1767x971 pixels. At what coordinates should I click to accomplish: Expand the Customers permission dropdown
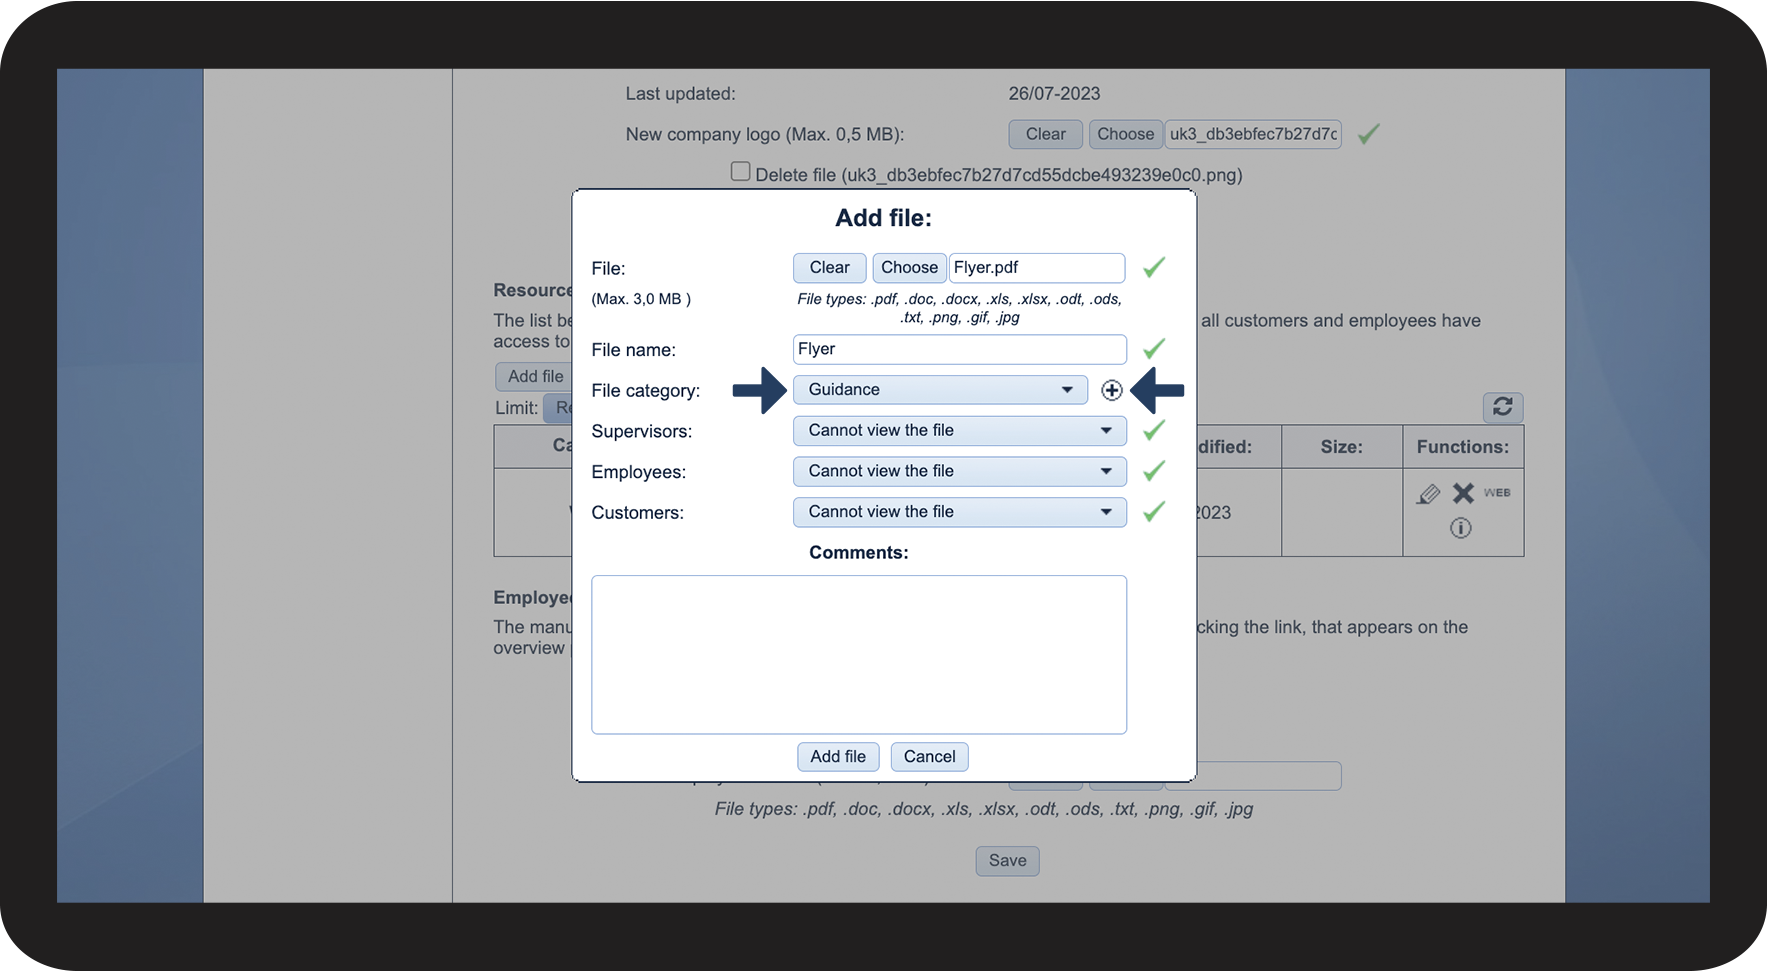click(959, 512)
